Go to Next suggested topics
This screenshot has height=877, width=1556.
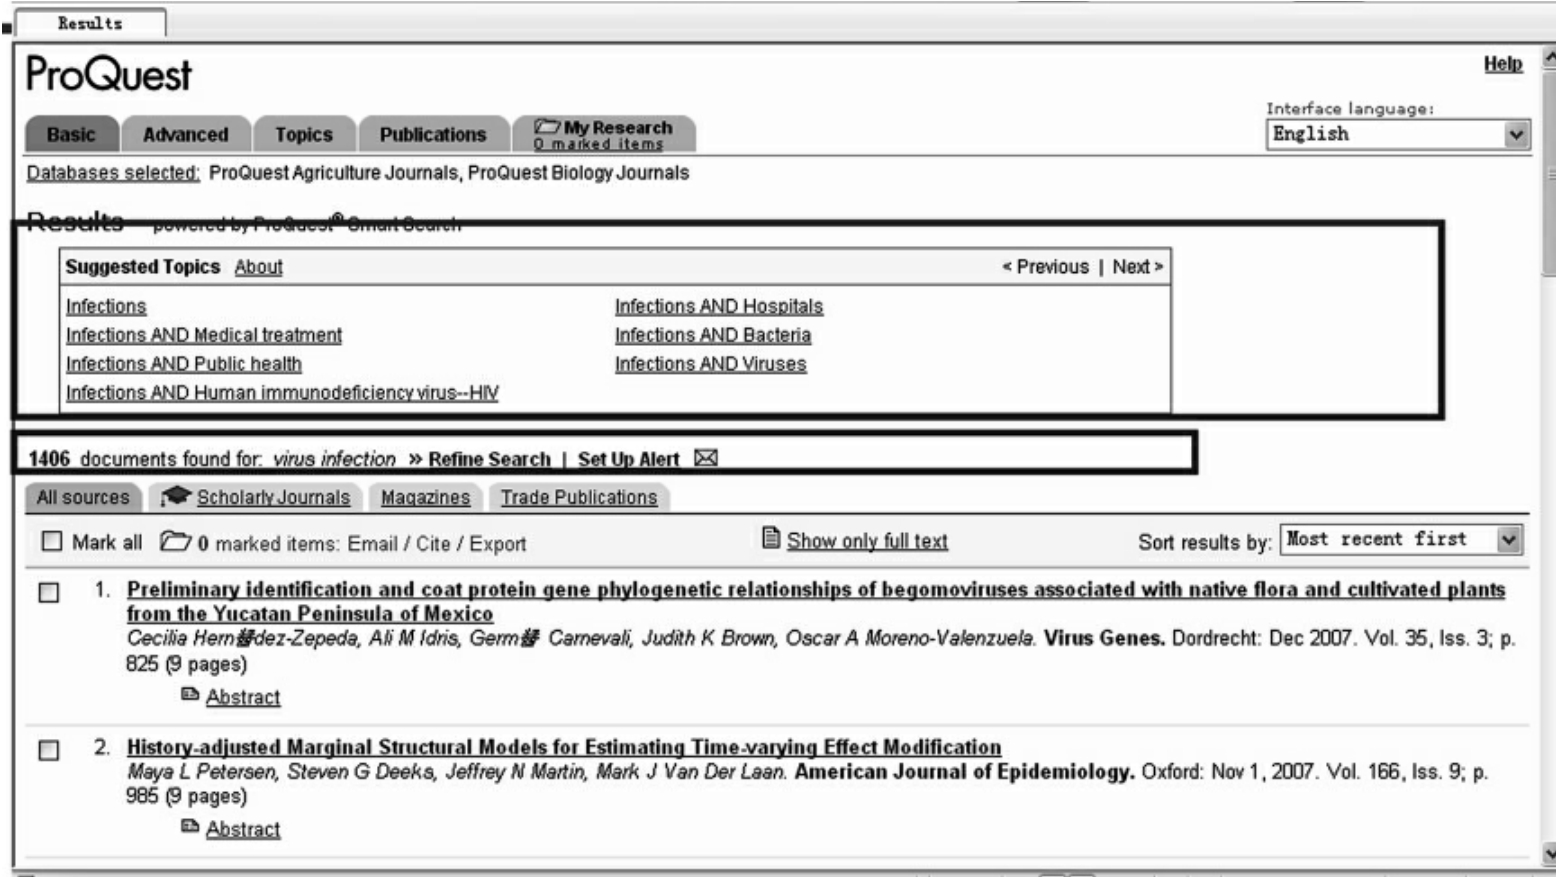point(1138,267)
